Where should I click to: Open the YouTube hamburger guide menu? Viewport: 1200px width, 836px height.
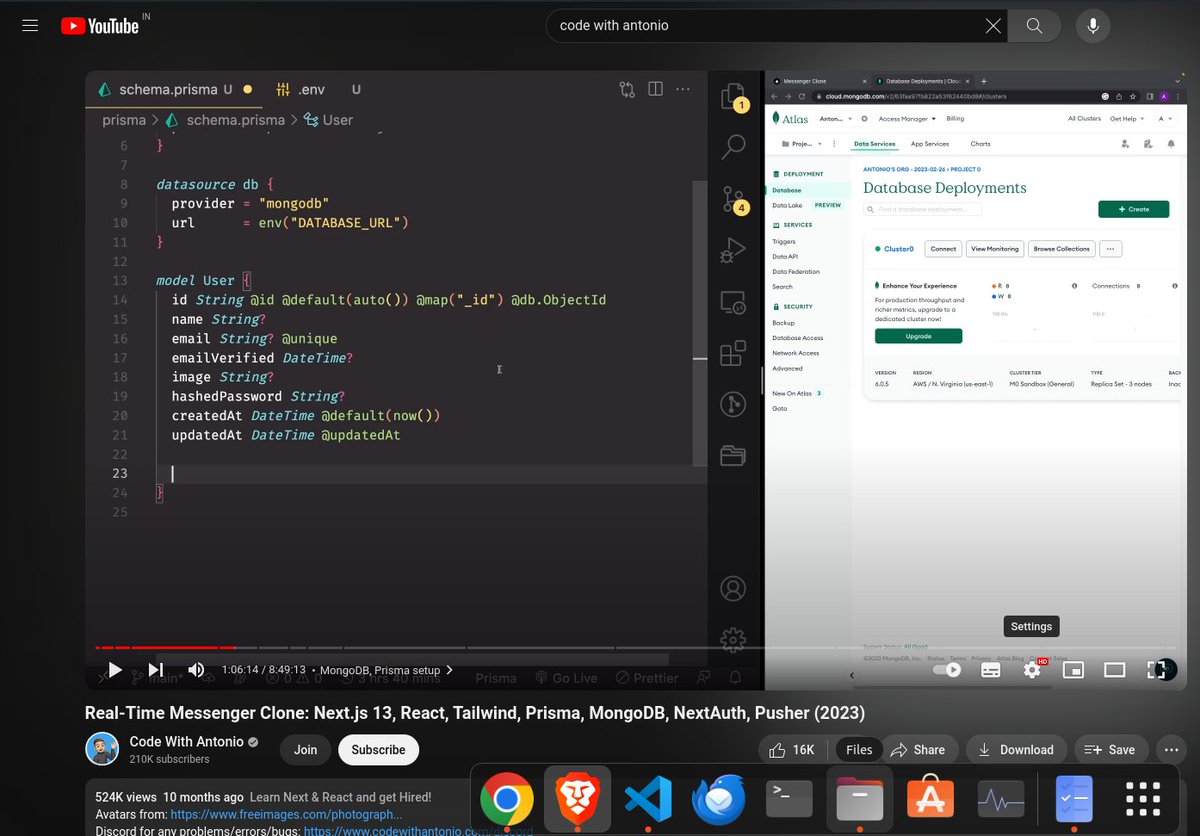pos(30,26)
